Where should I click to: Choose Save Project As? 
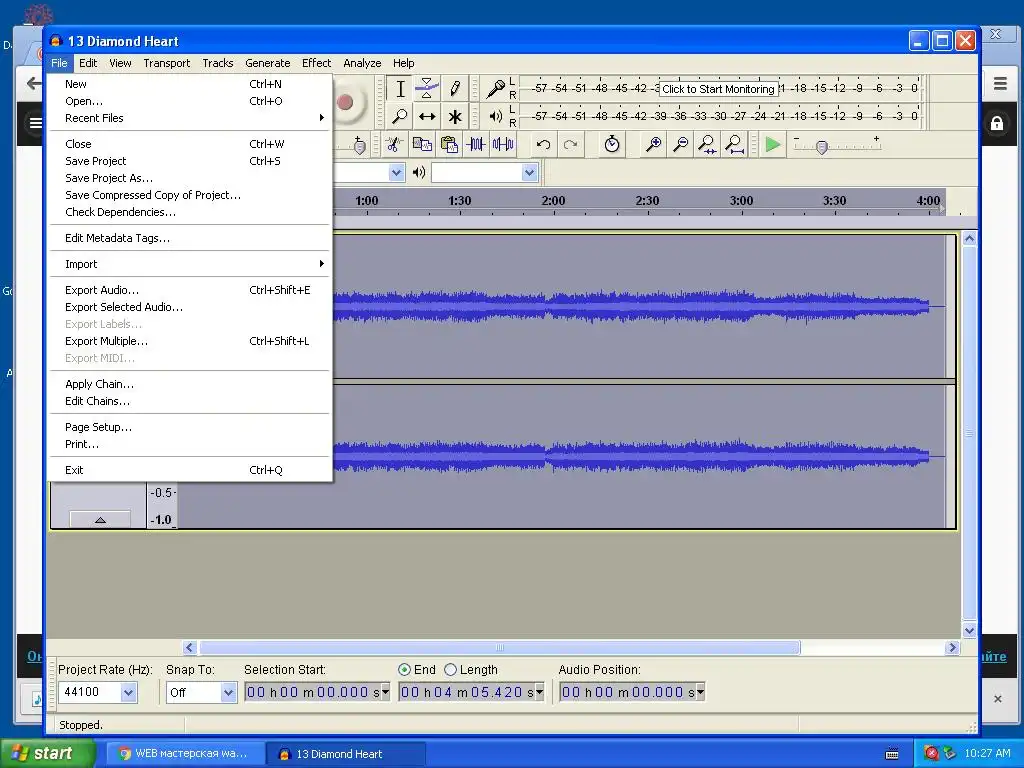coord(191,178)
